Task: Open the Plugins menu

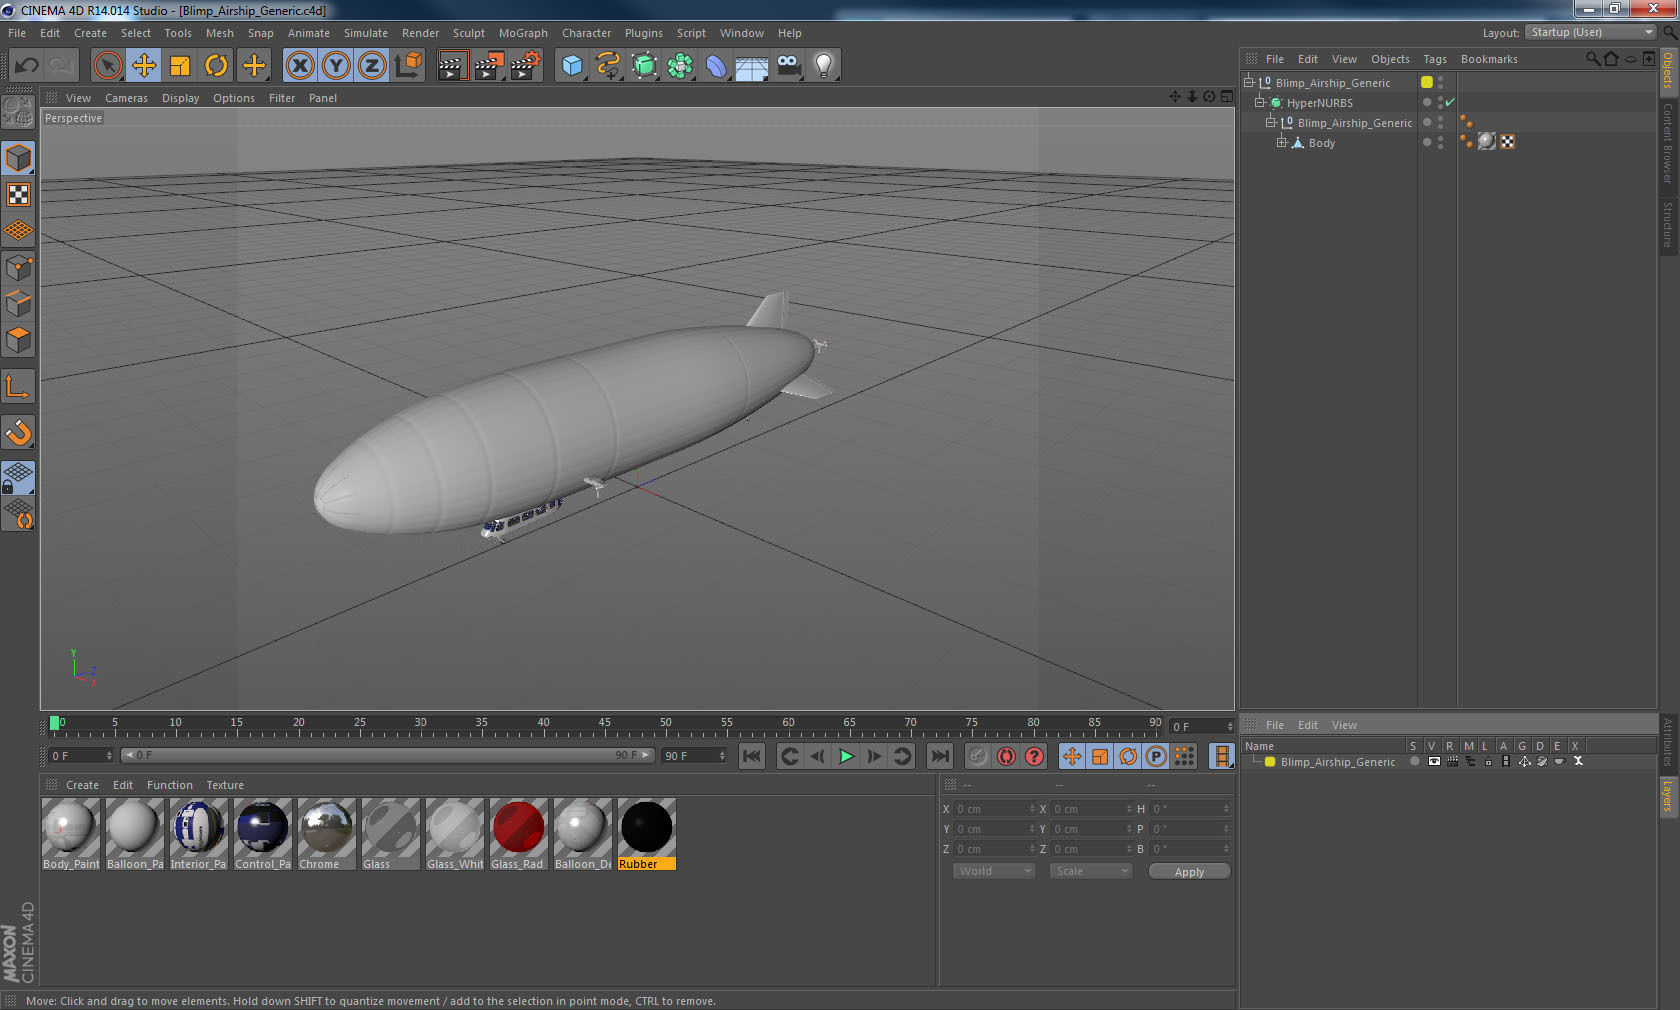Action: click(x=643, y=33)
